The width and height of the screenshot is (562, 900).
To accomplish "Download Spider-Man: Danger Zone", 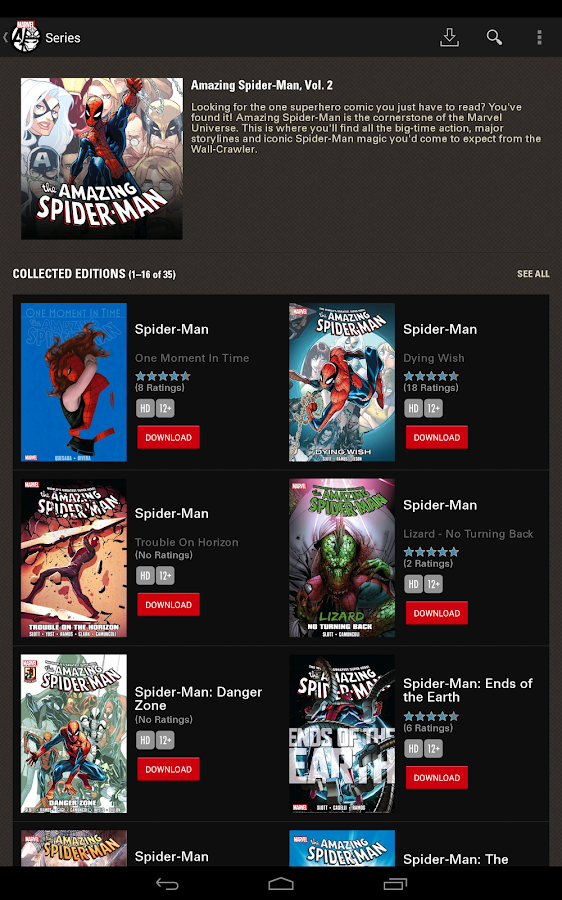I will coord(168,769).
